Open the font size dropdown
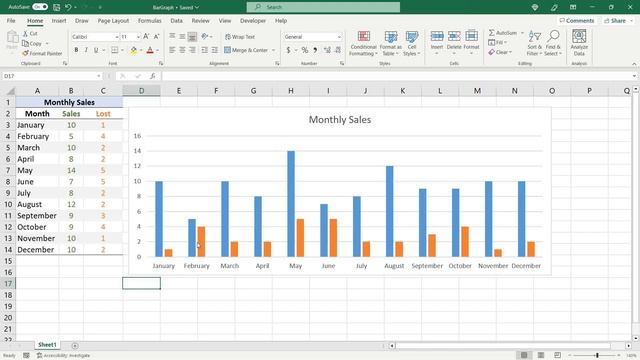The height and width of the screenshot is (360, 640). [138, 37]
